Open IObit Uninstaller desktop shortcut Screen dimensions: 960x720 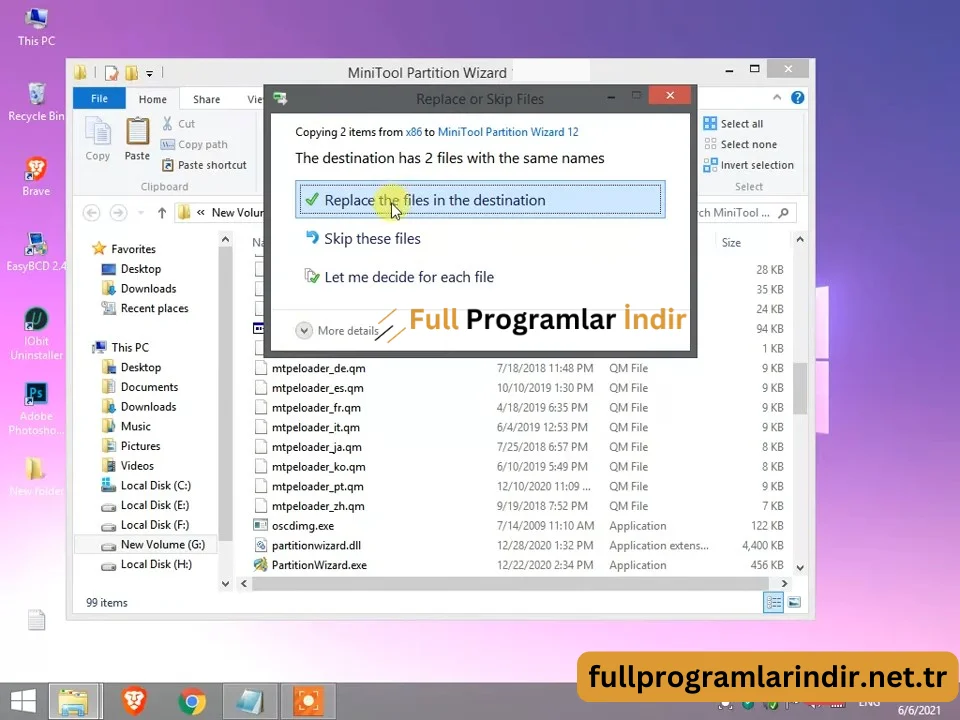pos(36,334)
